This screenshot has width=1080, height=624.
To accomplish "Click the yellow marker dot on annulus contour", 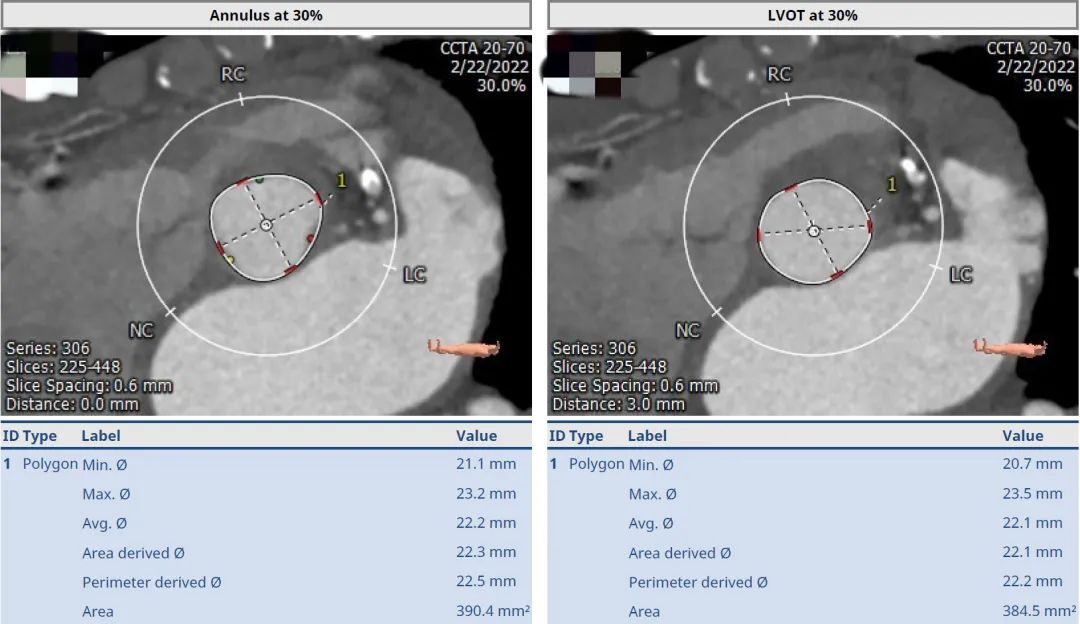I will [x=230, y=260].
